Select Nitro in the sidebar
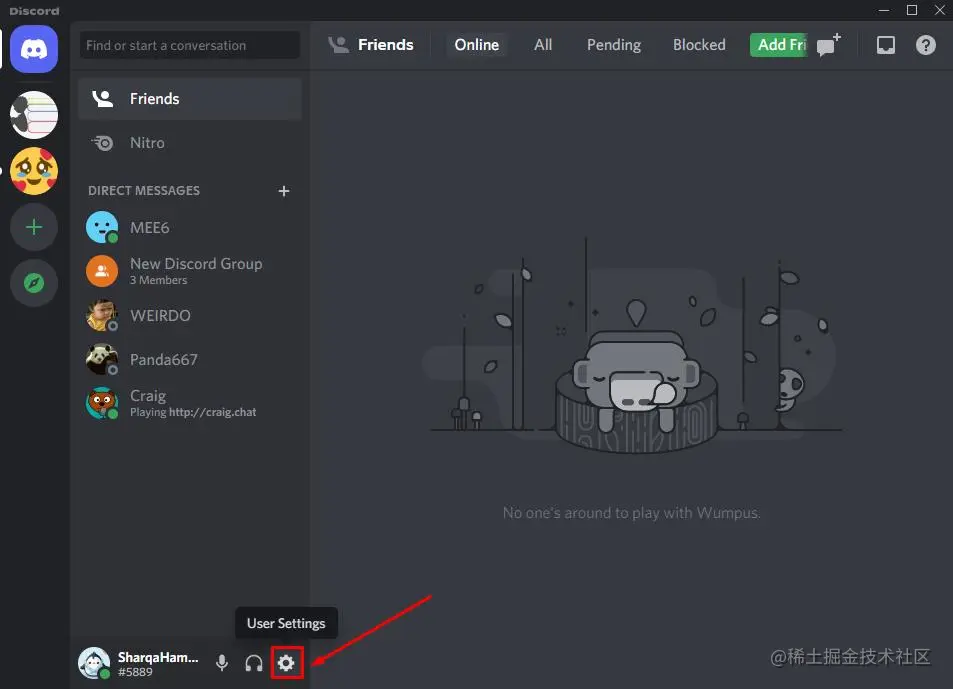This screenshot has width=953, height=689. tap(190, 143)
